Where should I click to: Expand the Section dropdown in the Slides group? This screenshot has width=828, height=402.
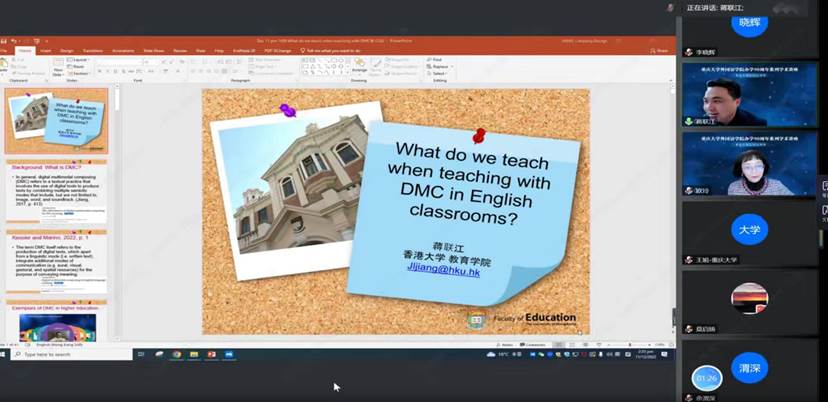click(78, 73)
